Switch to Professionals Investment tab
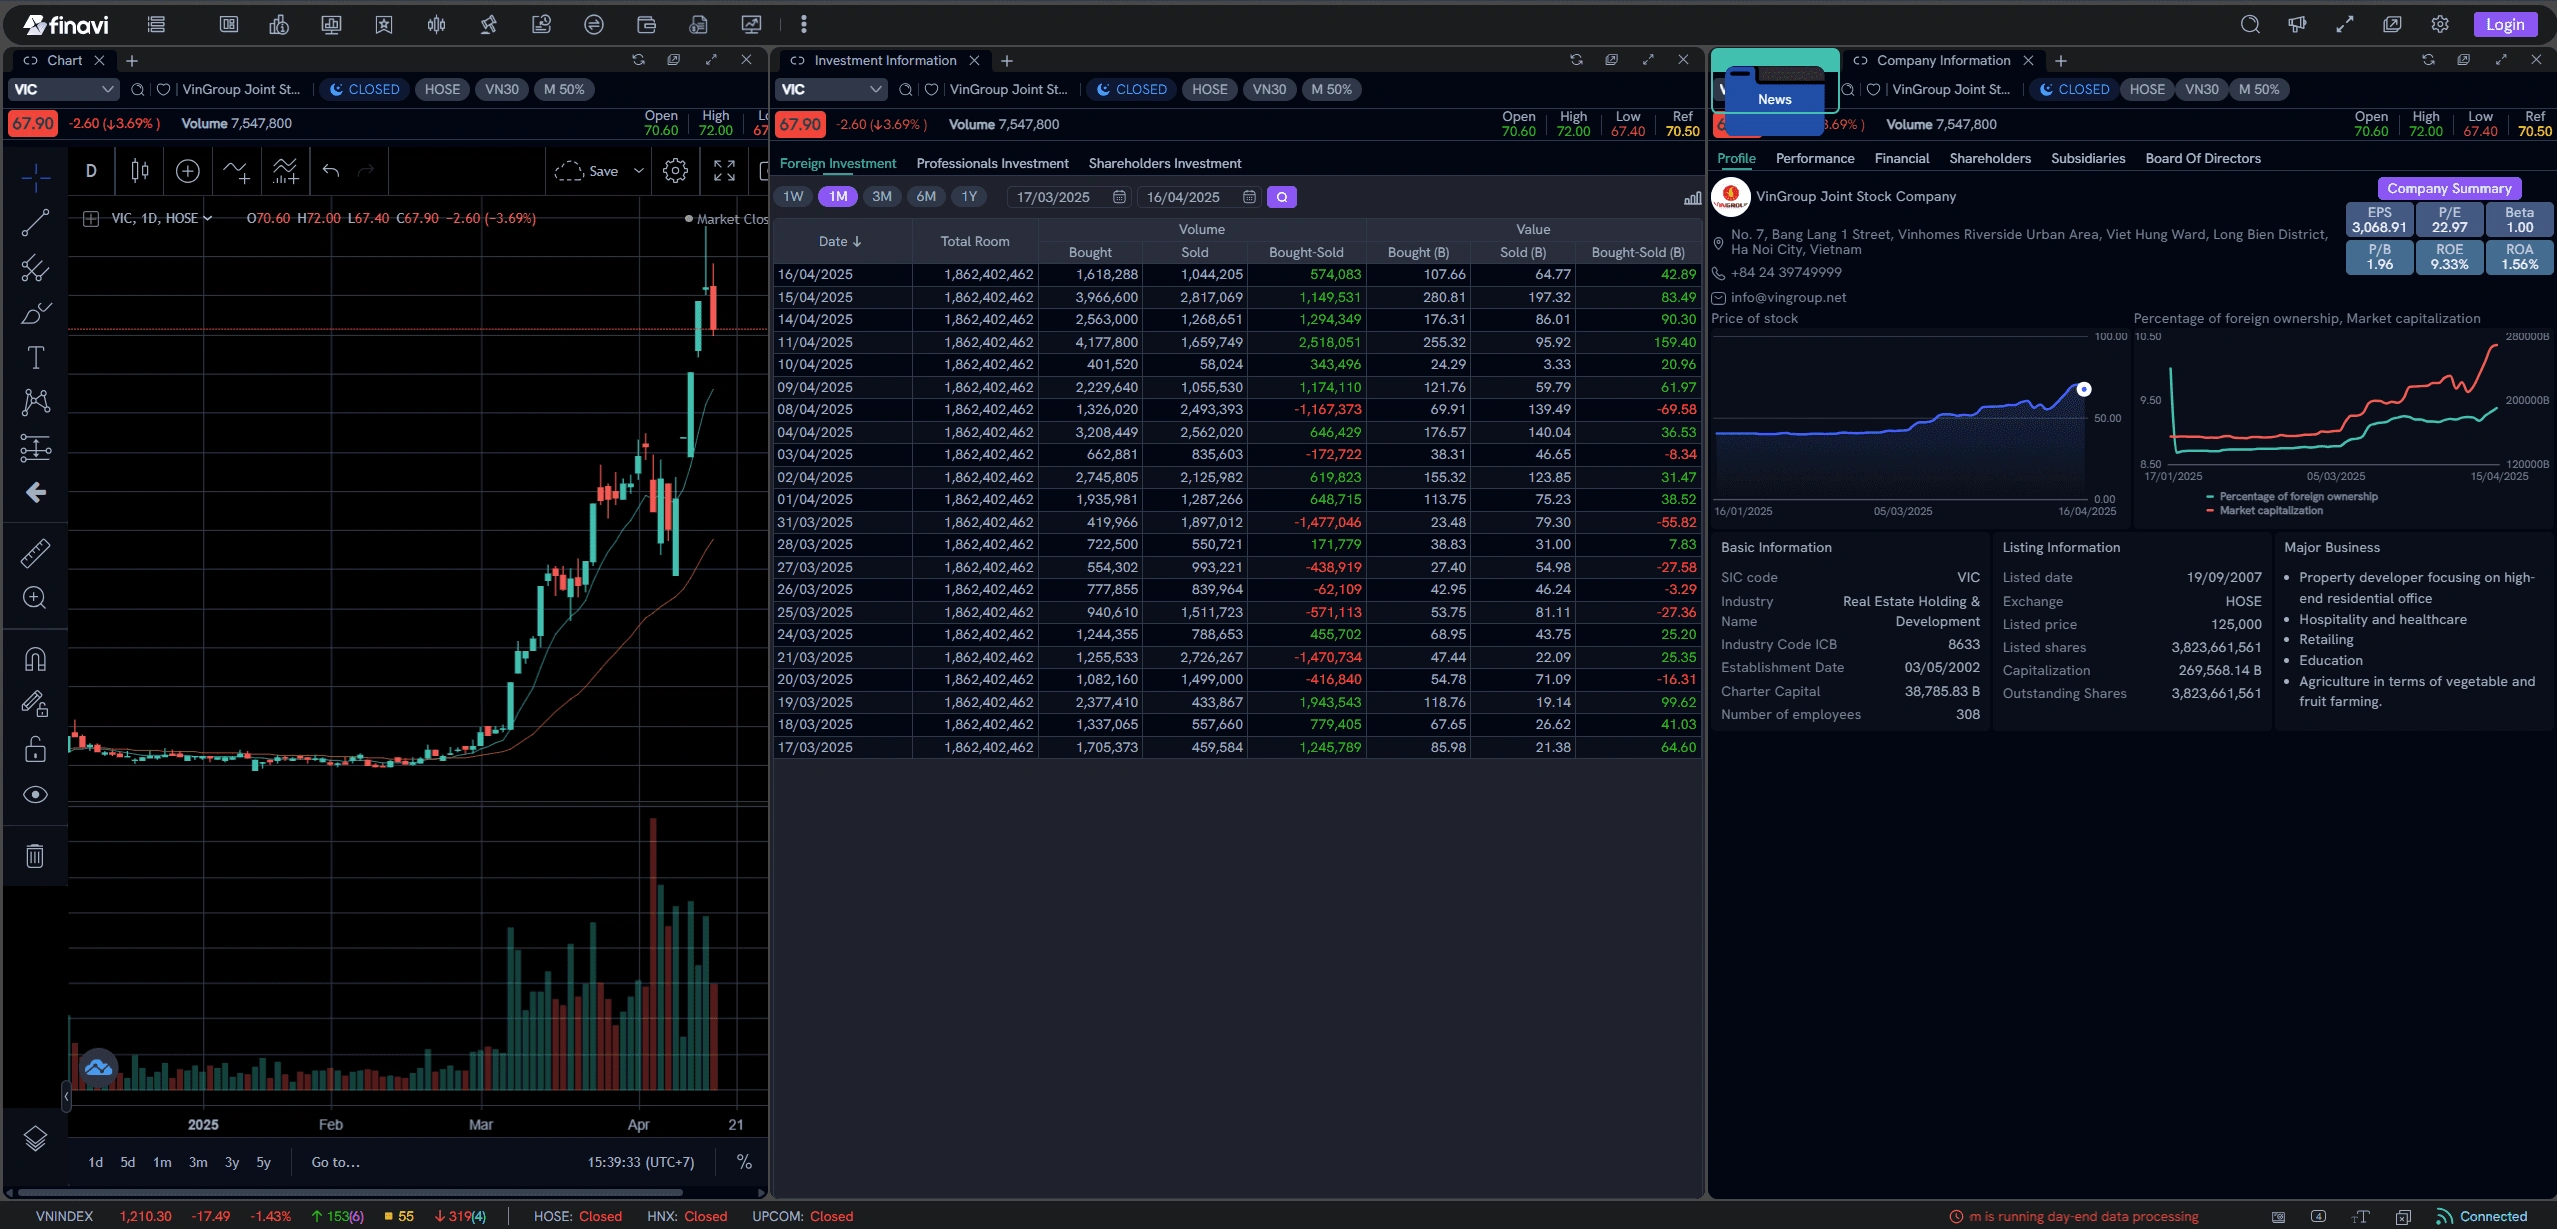Image resolution: width=2557 pixels, height=1229 pixels. (991, 163)
